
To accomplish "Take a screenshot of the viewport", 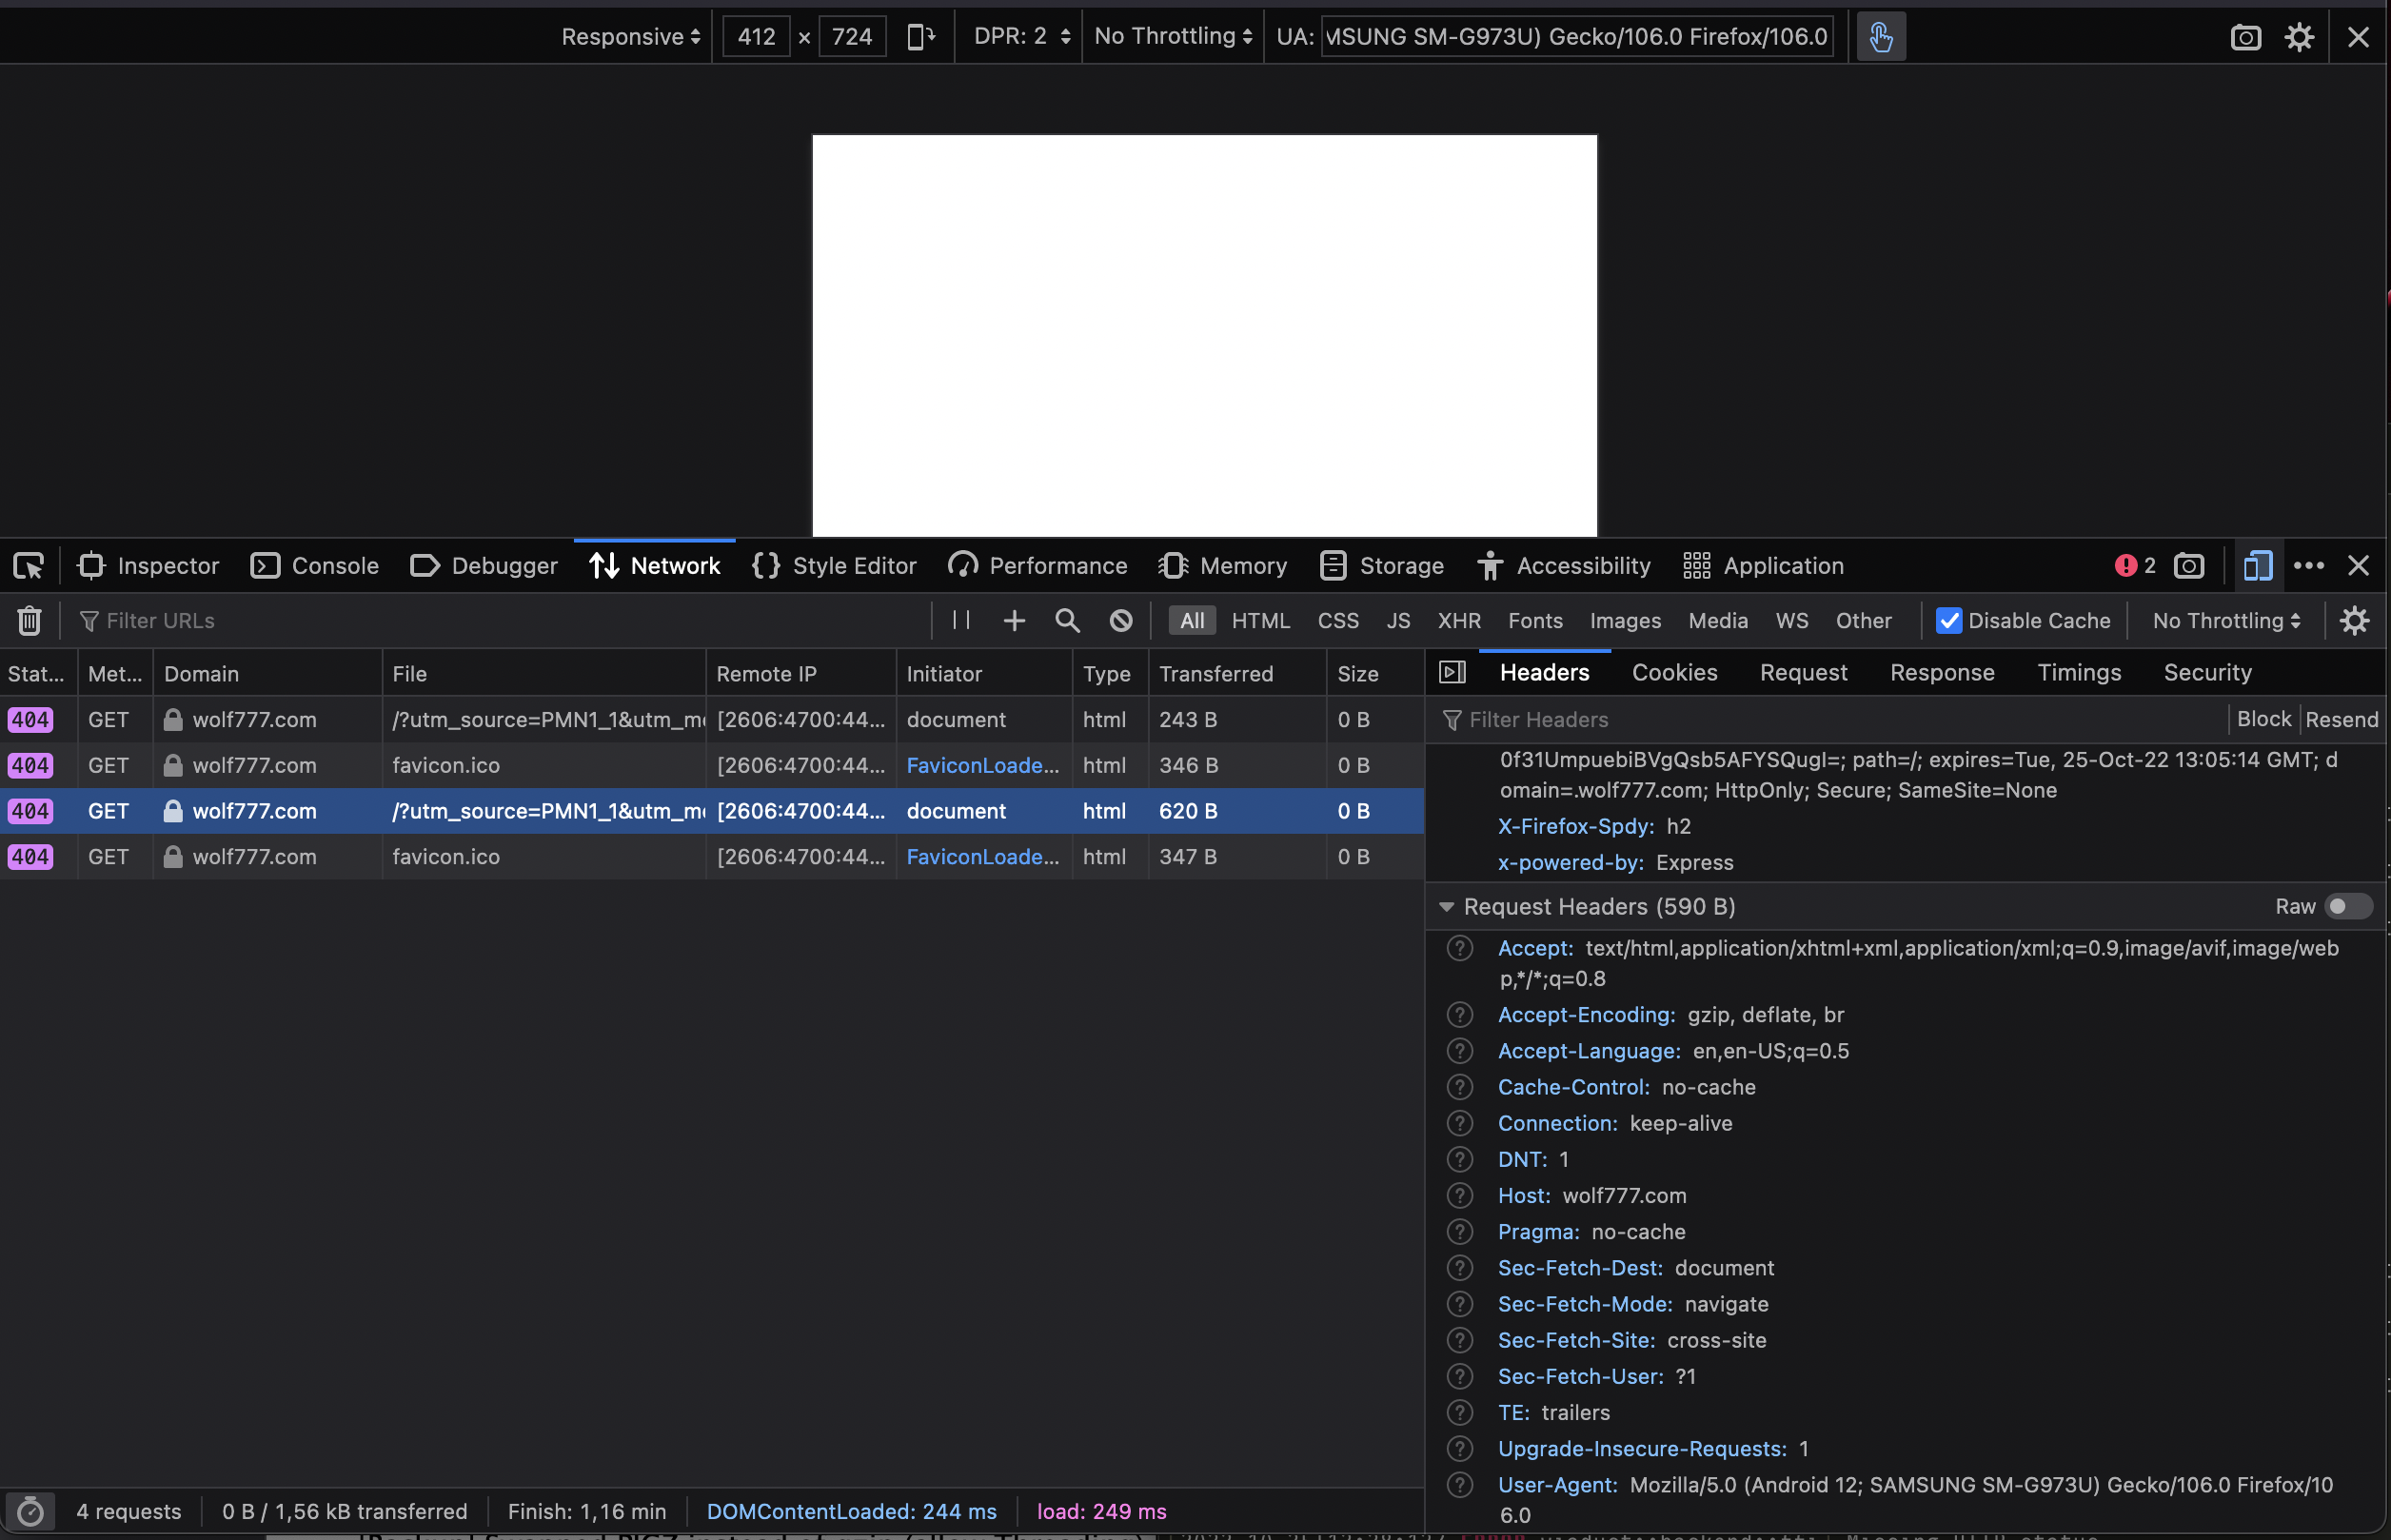I will coord(2245,38).
